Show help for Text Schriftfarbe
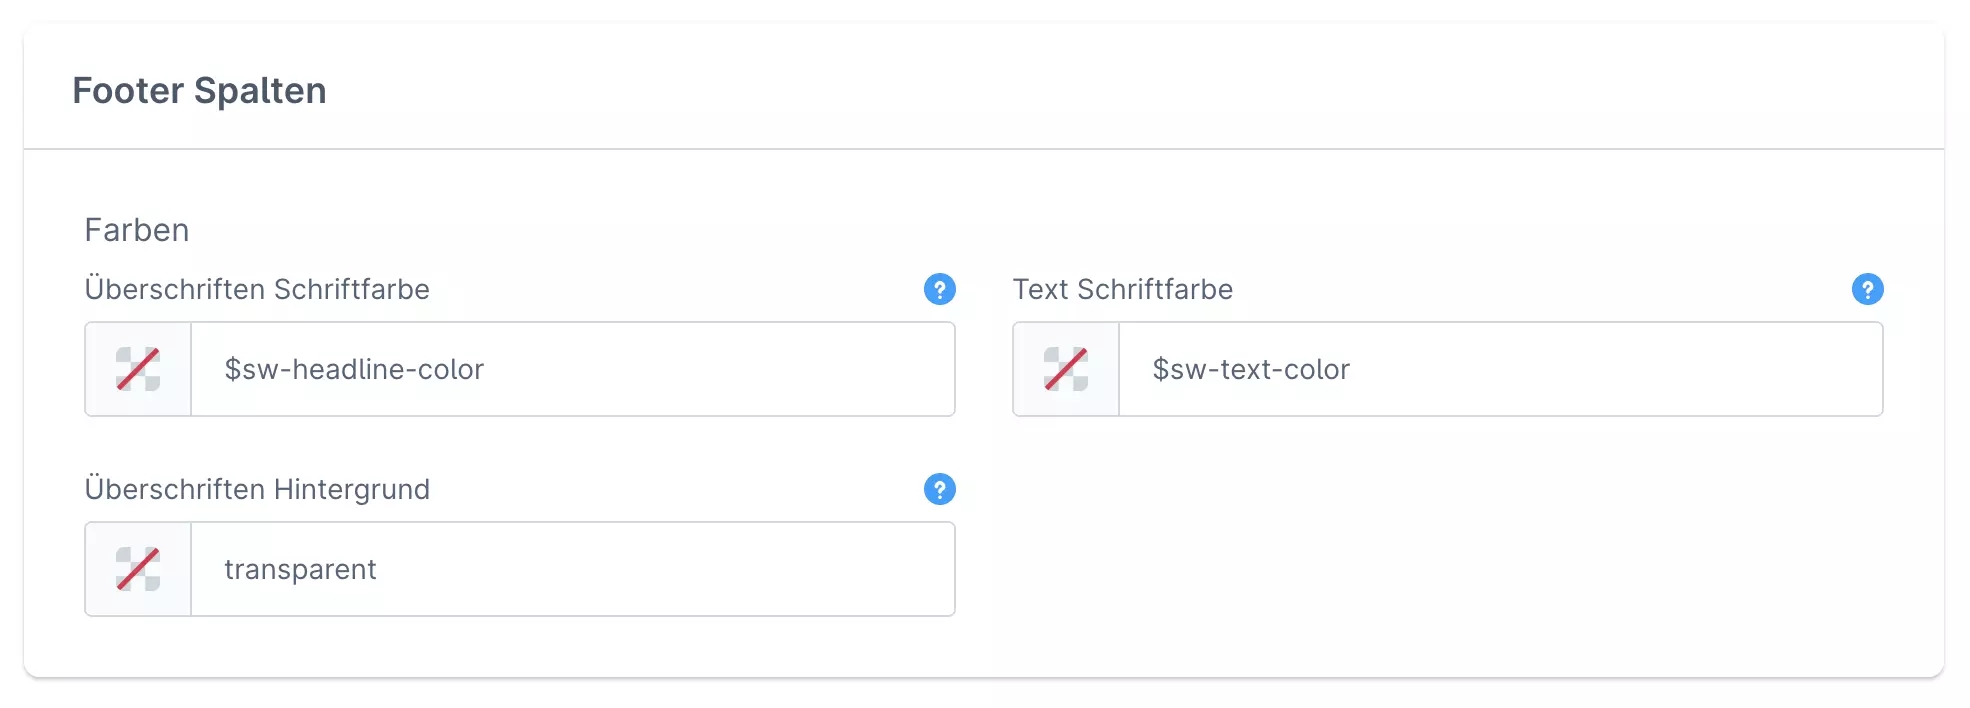Screen dimensions: 1970x708 (x=1867, y=289)
